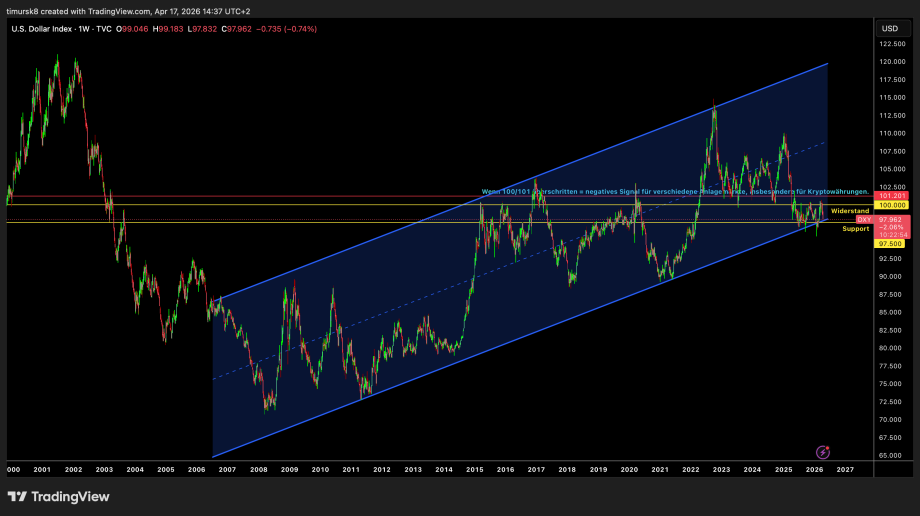Click 2020 on the time axis
920x516 pixels.
(629, 469)
